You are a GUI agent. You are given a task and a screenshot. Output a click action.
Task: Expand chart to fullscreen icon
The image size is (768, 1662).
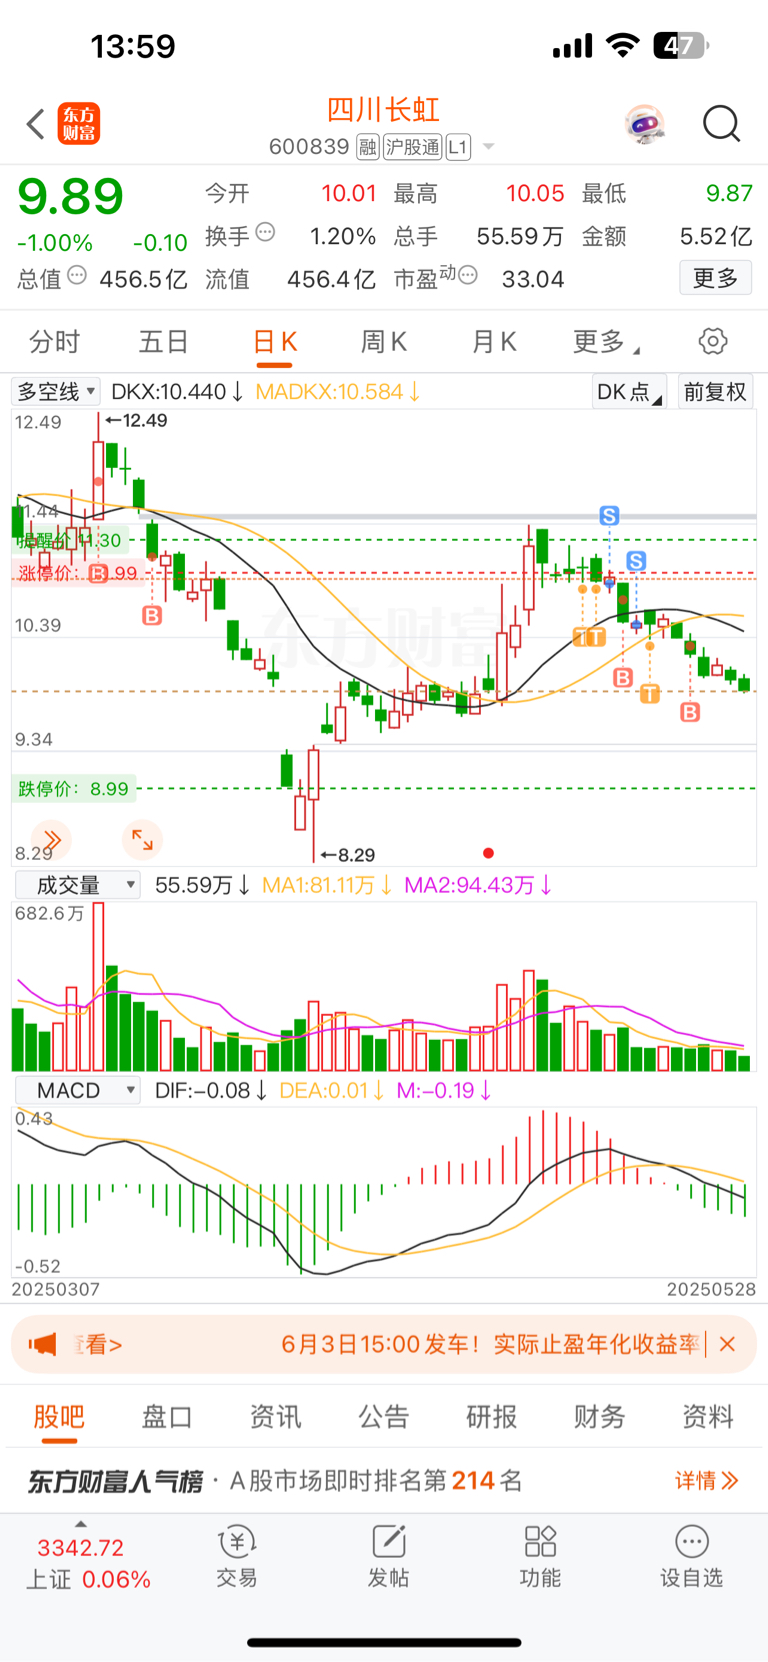click(x=142, y=840)
